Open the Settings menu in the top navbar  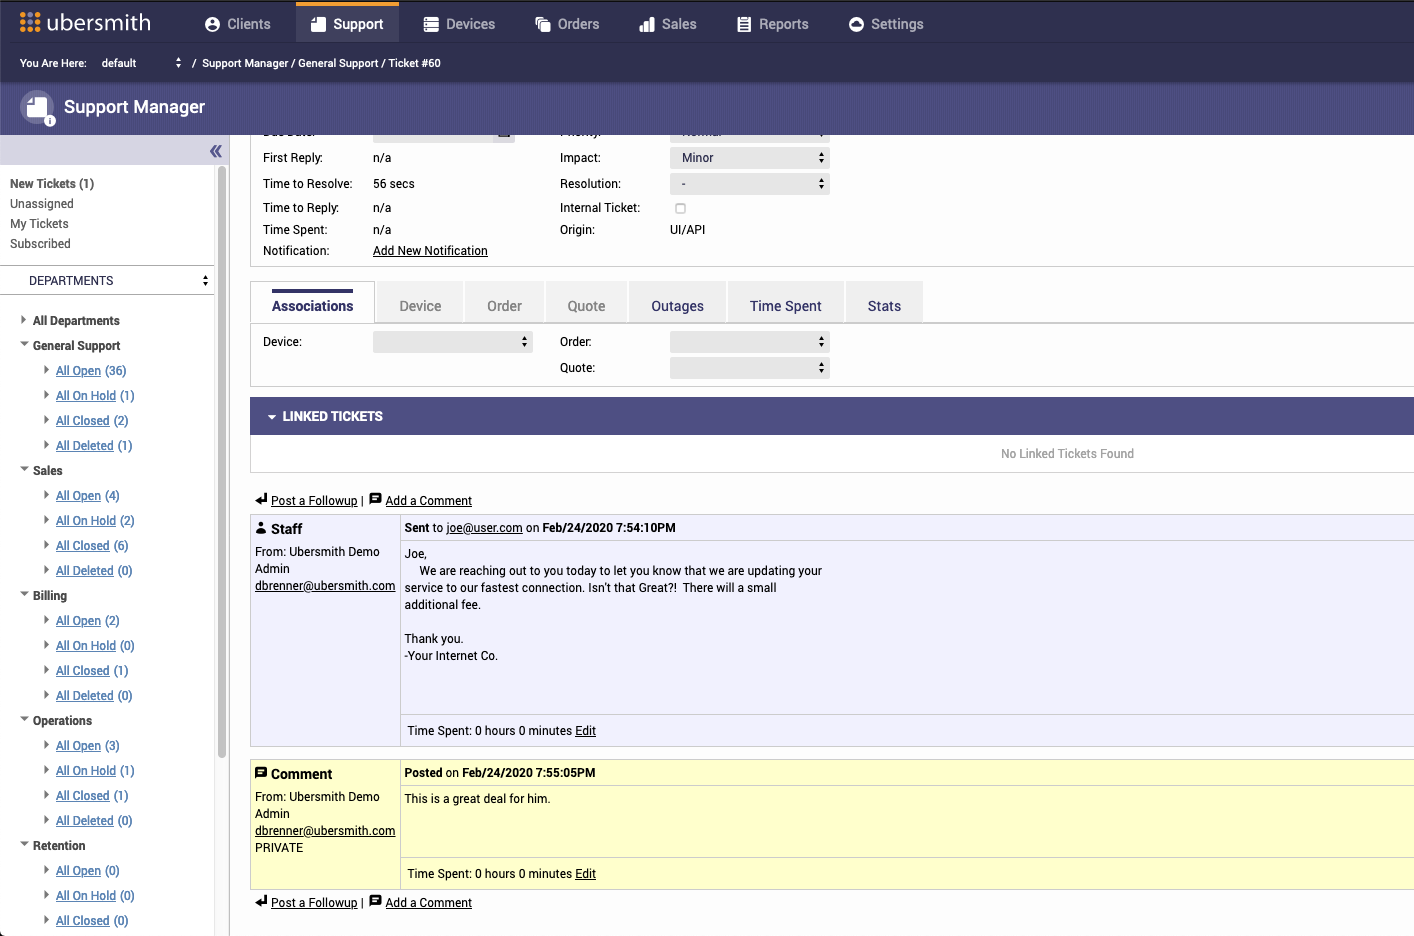coord(886,24)
